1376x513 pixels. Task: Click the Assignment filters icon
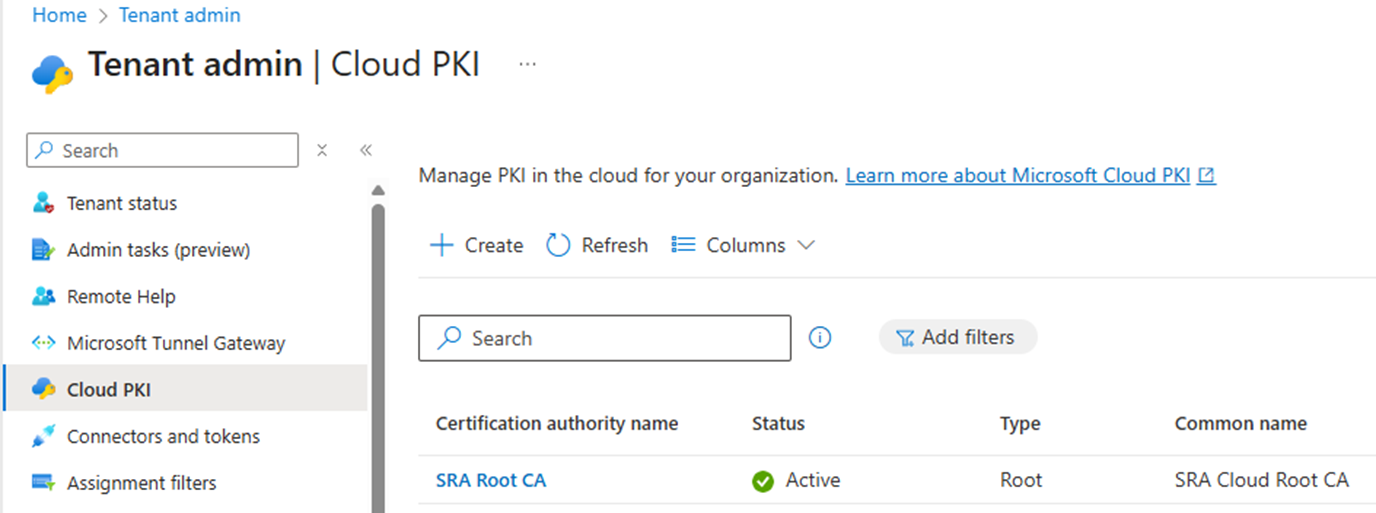point(43,483)
